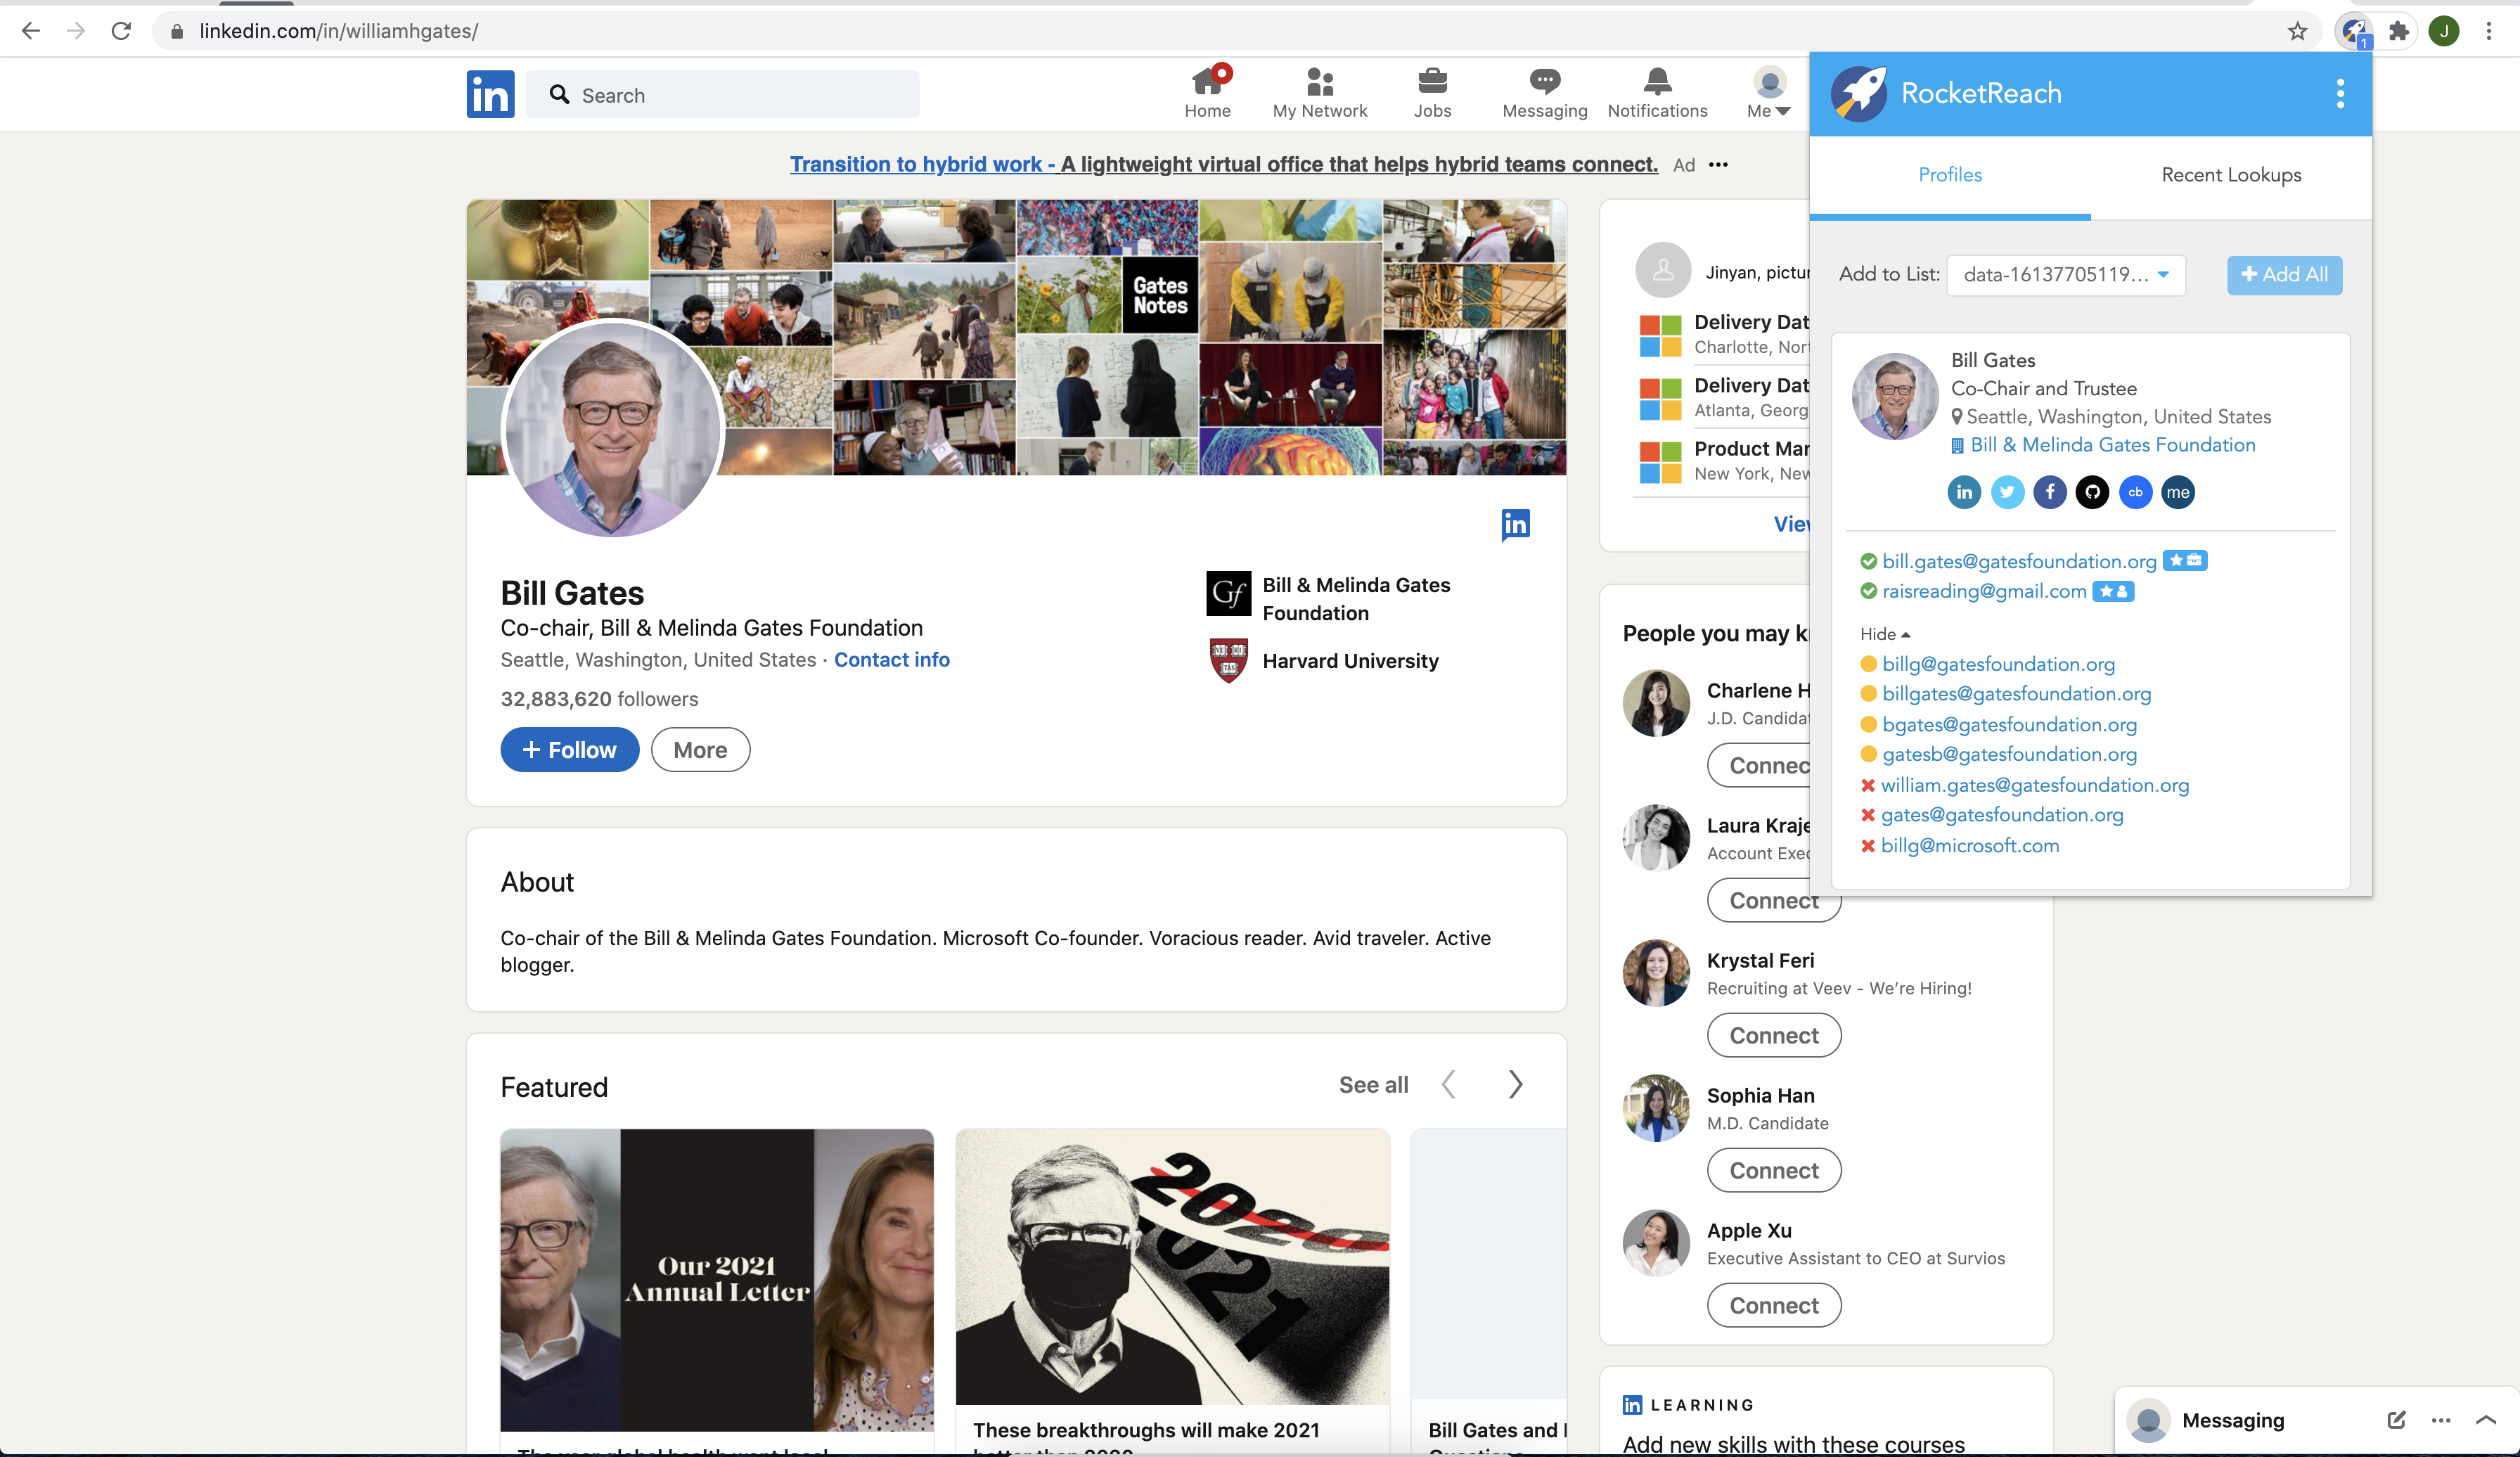Screen dimensions: 2520x1457
Task: Open the about.me icon in RocketReach card
Action: [x=2178, y=492]
